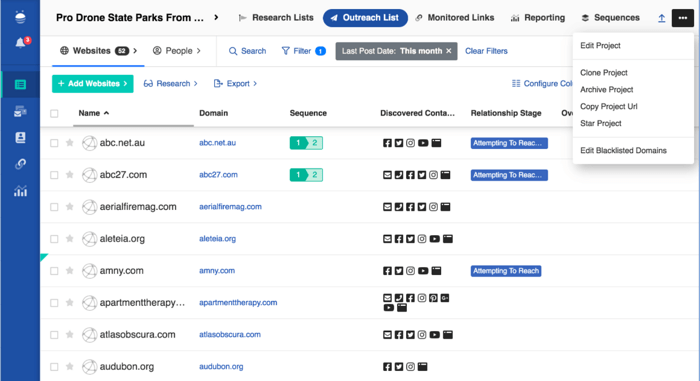Star the abc.net.au website row

[x=70, y=143]
